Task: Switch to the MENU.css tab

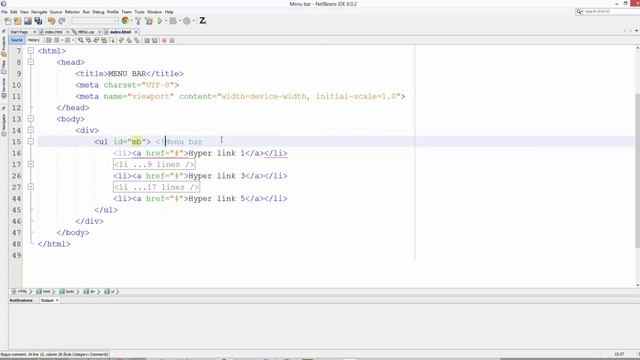Action: point(86,32)
